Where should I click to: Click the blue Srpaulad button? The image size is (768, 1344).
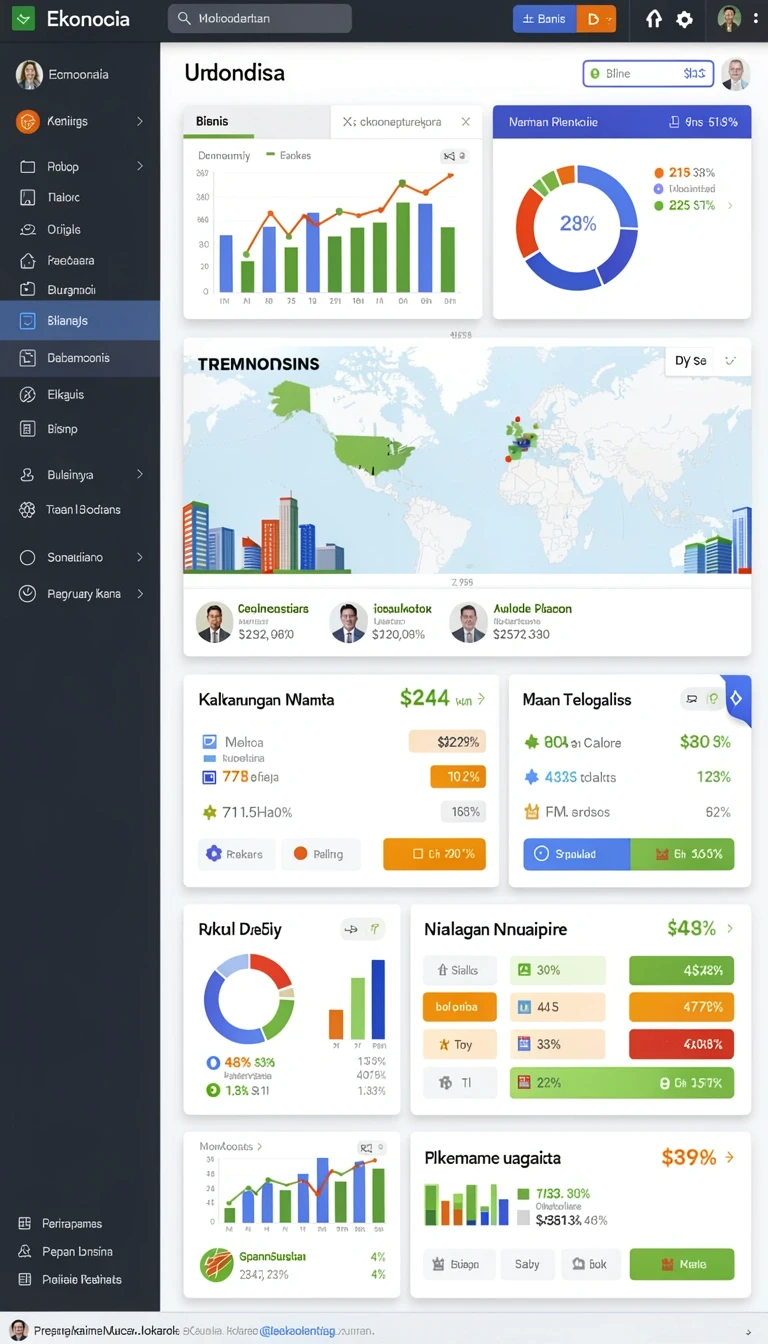[x=577, y=854]
